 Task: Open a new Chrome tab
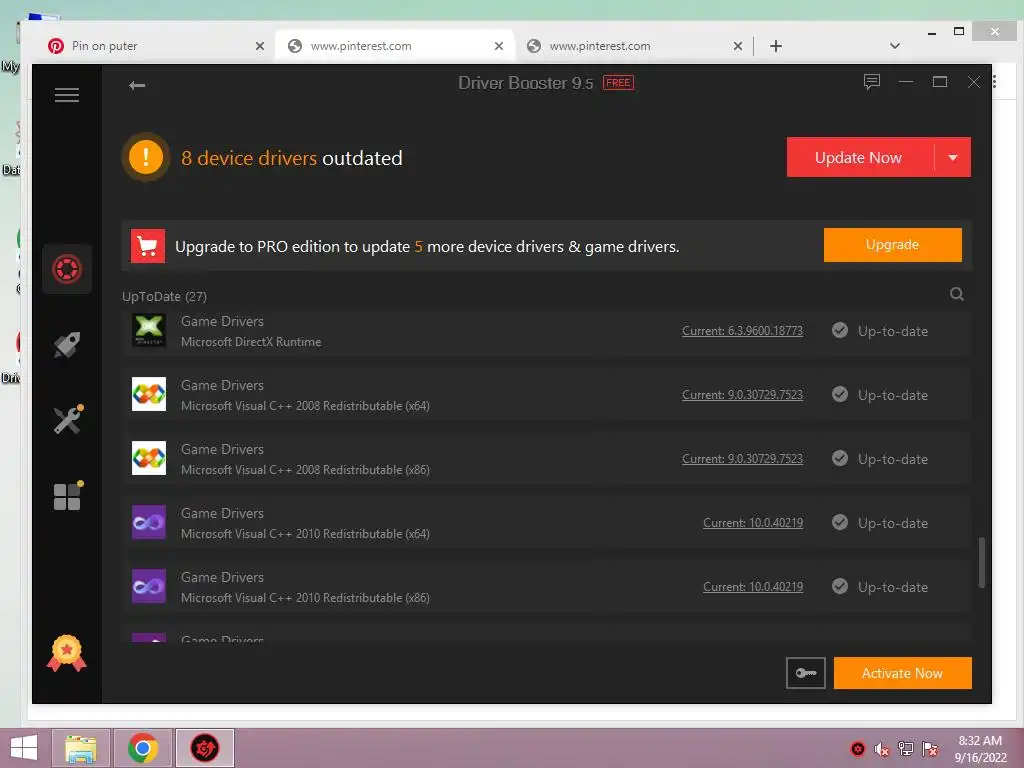[x=776, y=46]
